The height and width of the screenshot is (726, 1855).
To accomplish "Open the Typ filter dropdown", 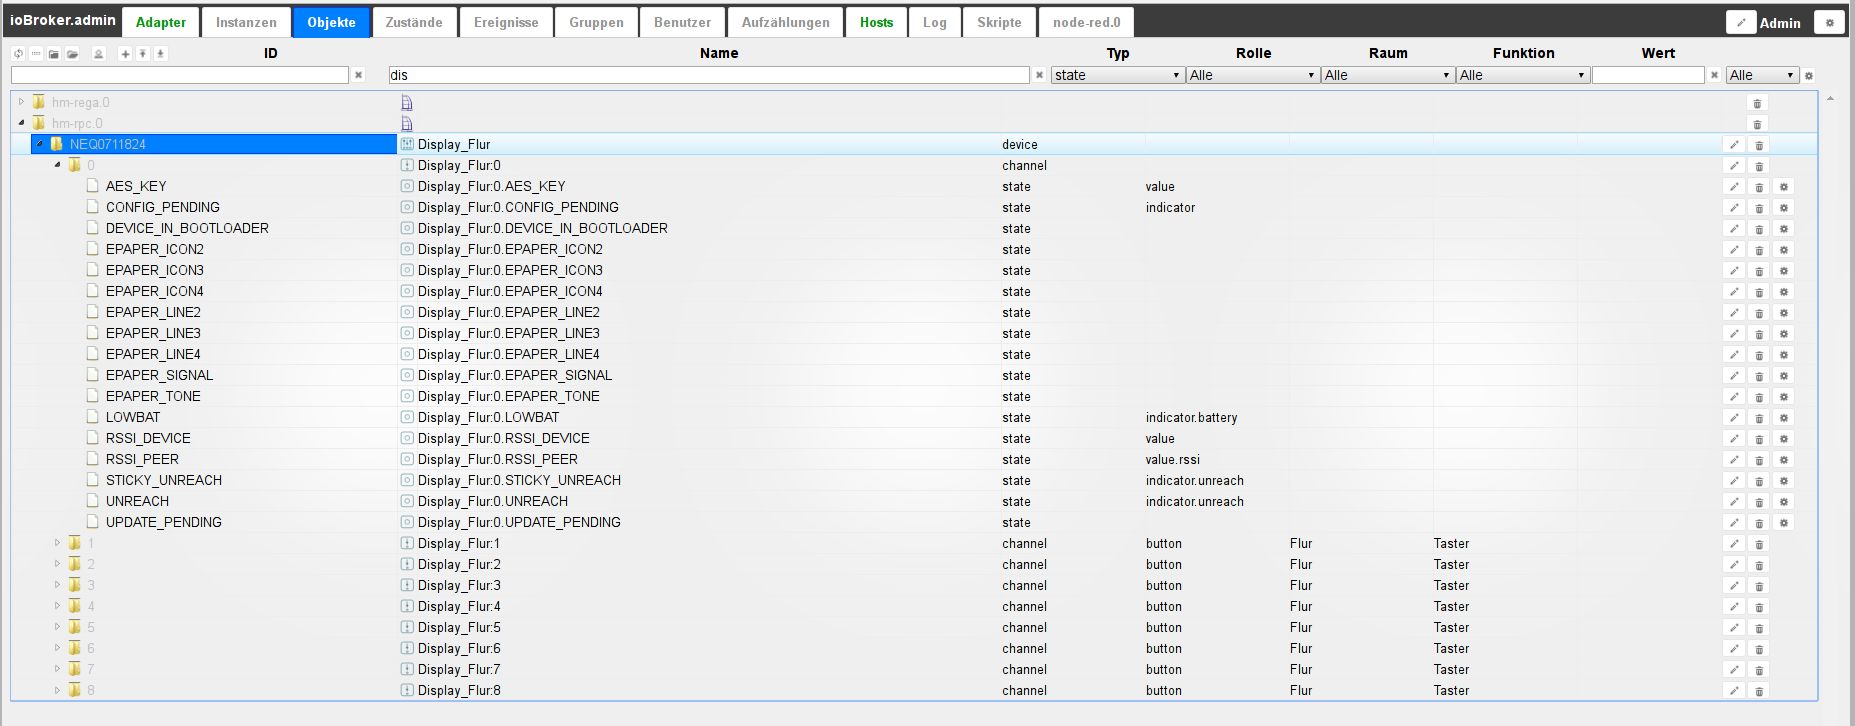I will (x=1117, y=75).
